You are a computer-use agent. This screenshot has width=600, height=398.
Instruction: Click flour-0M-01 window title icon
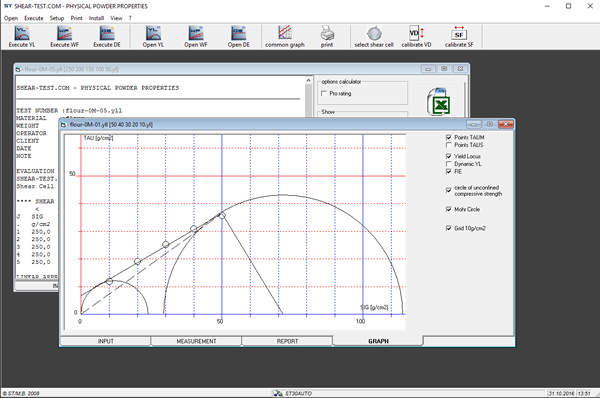[x=64, y=124]
